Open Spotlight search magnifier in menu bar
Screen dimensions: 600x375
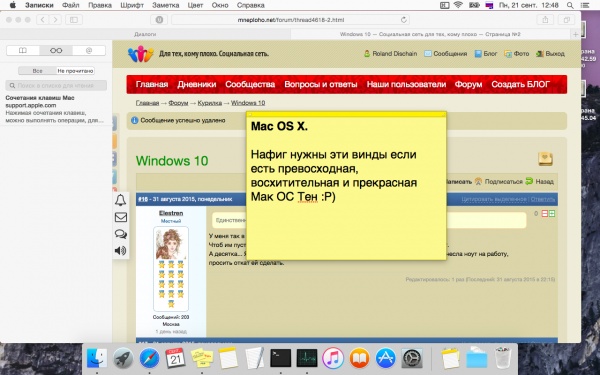[570, 5]
